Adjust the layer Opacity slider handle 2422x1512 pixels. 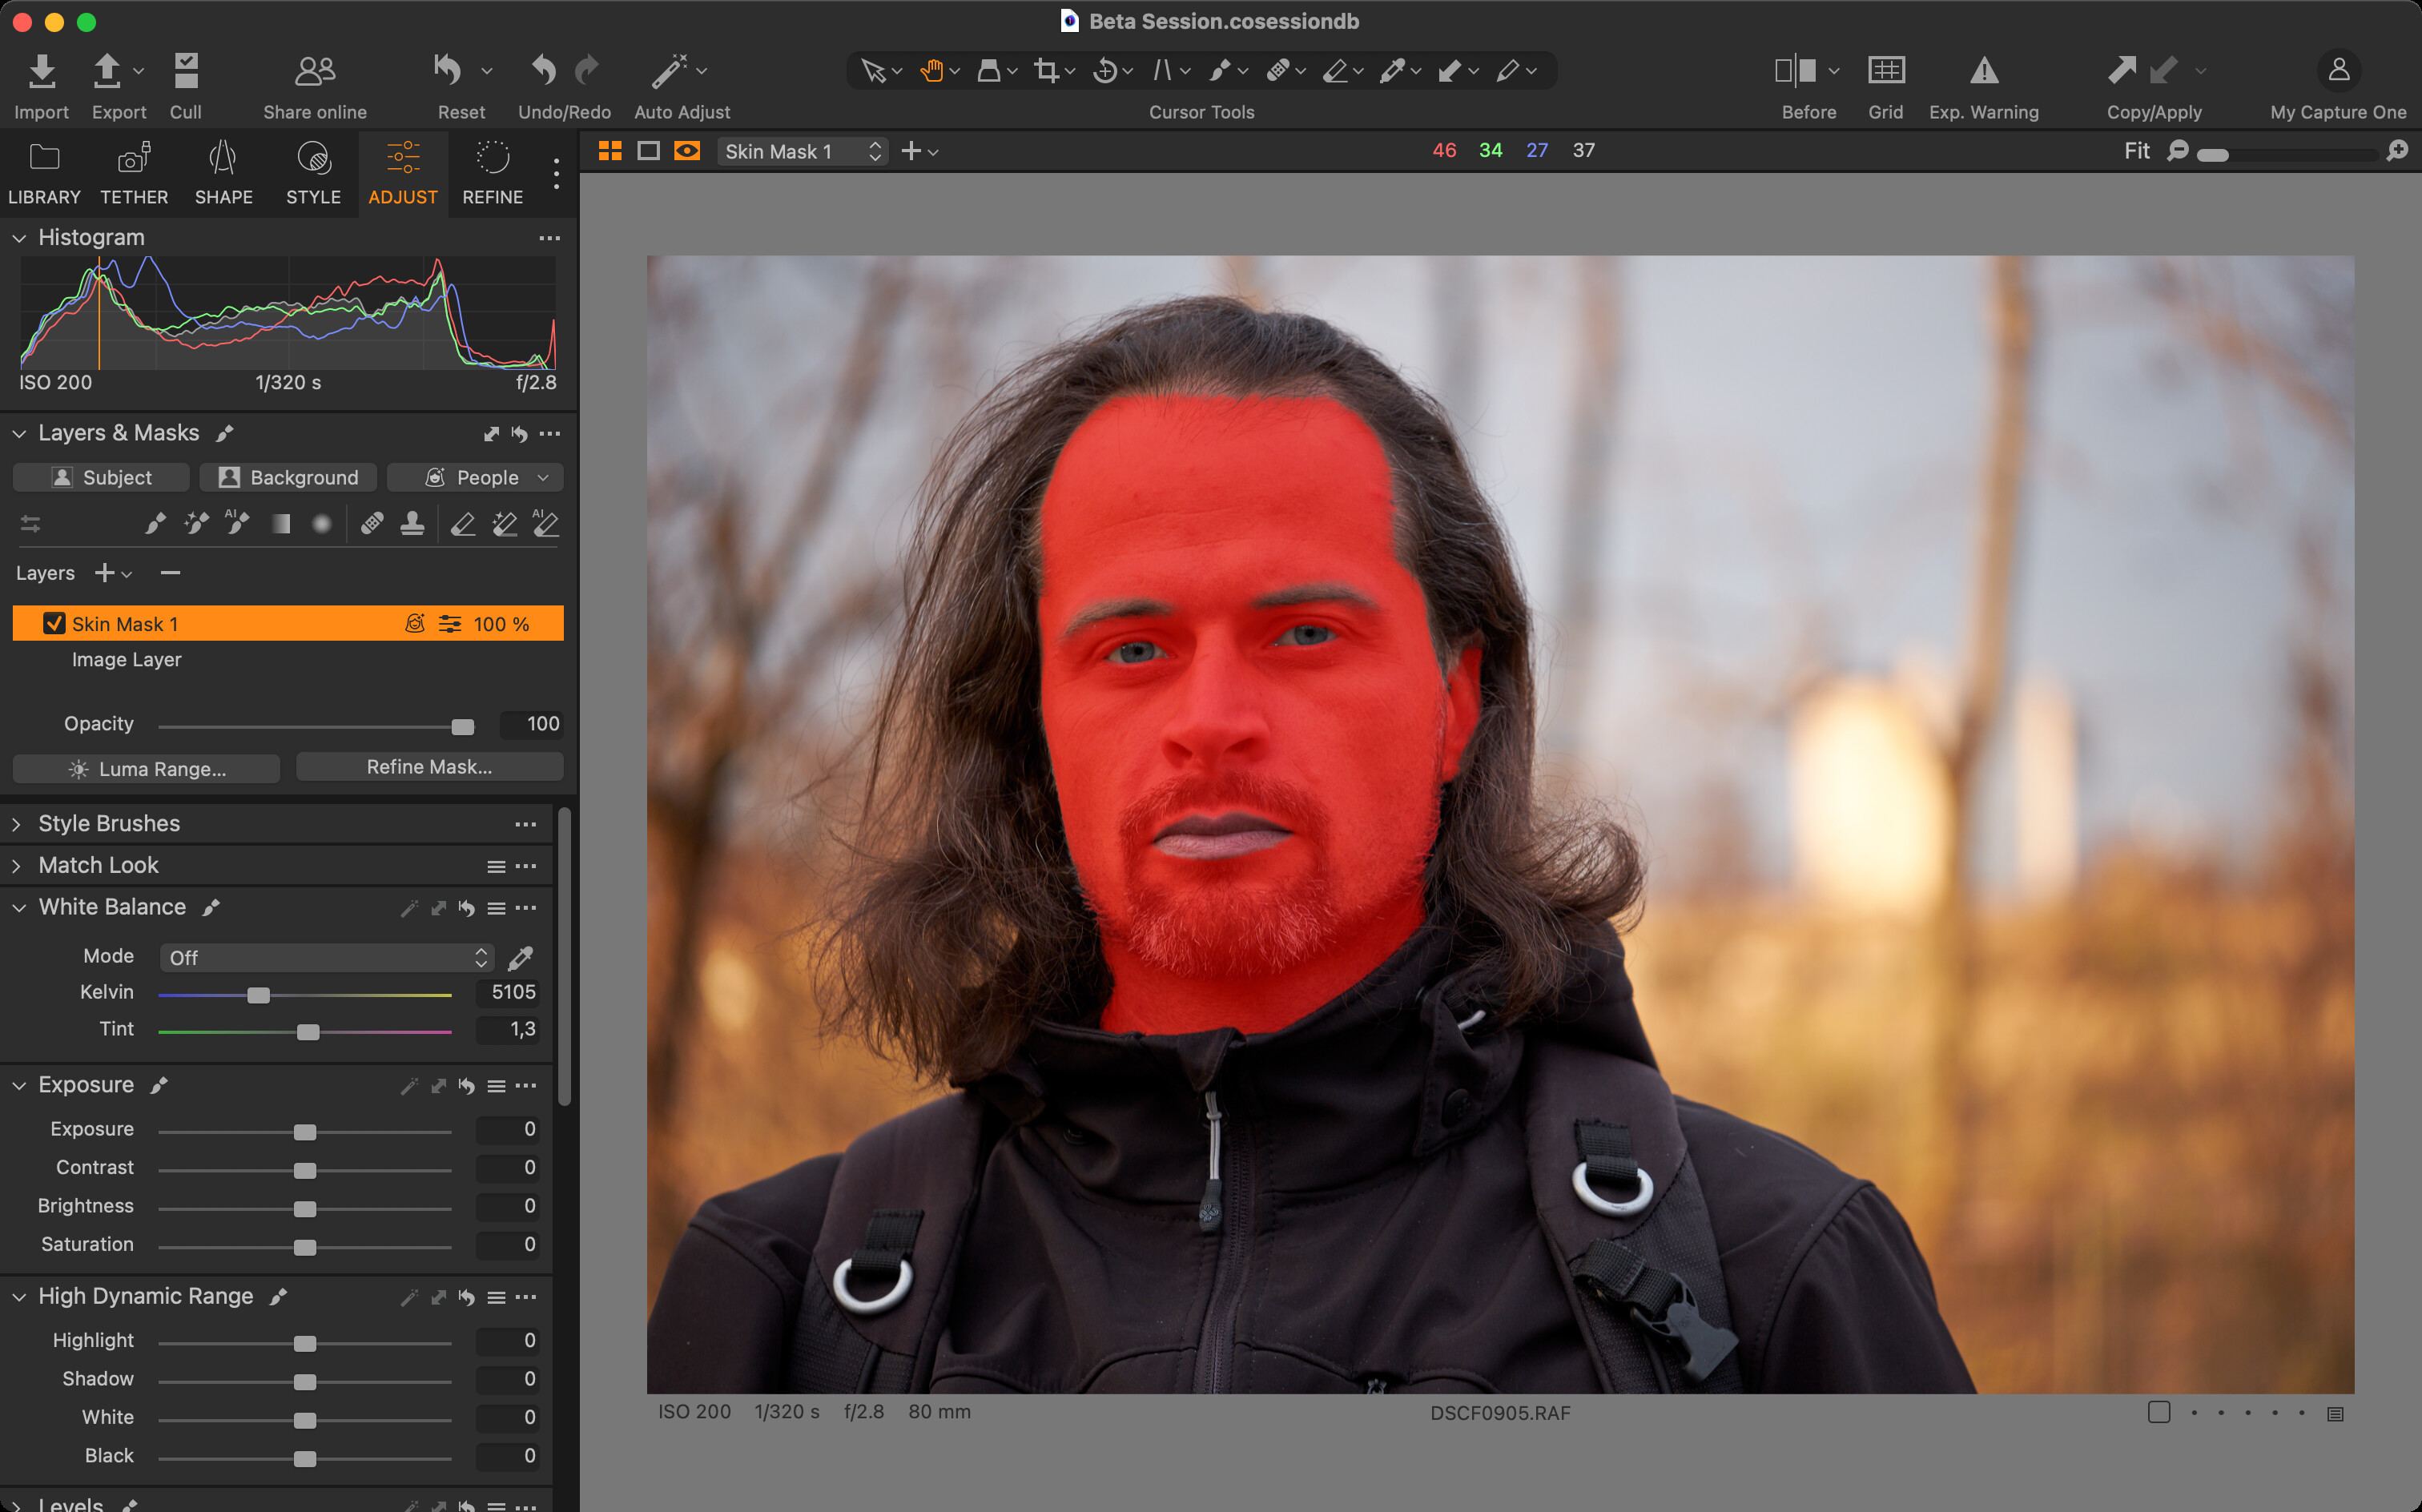[462, 727]
